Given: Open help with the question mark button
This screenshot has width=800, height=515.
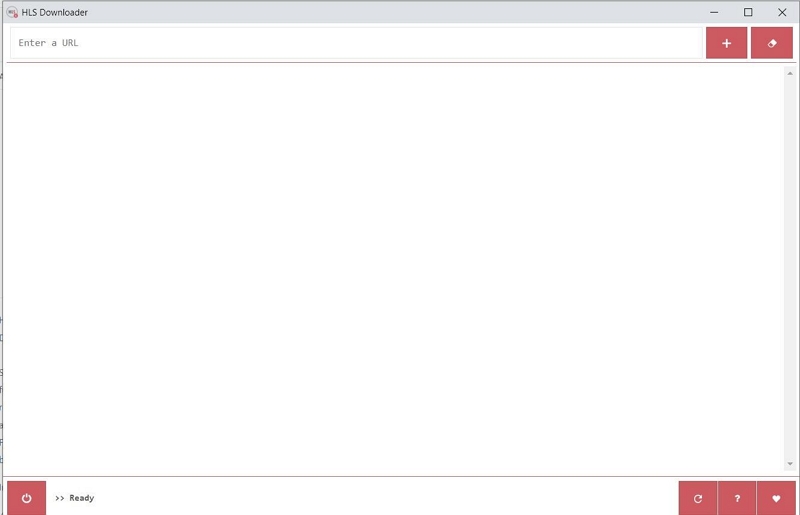Looking at the screenshot, I should 737,498.
